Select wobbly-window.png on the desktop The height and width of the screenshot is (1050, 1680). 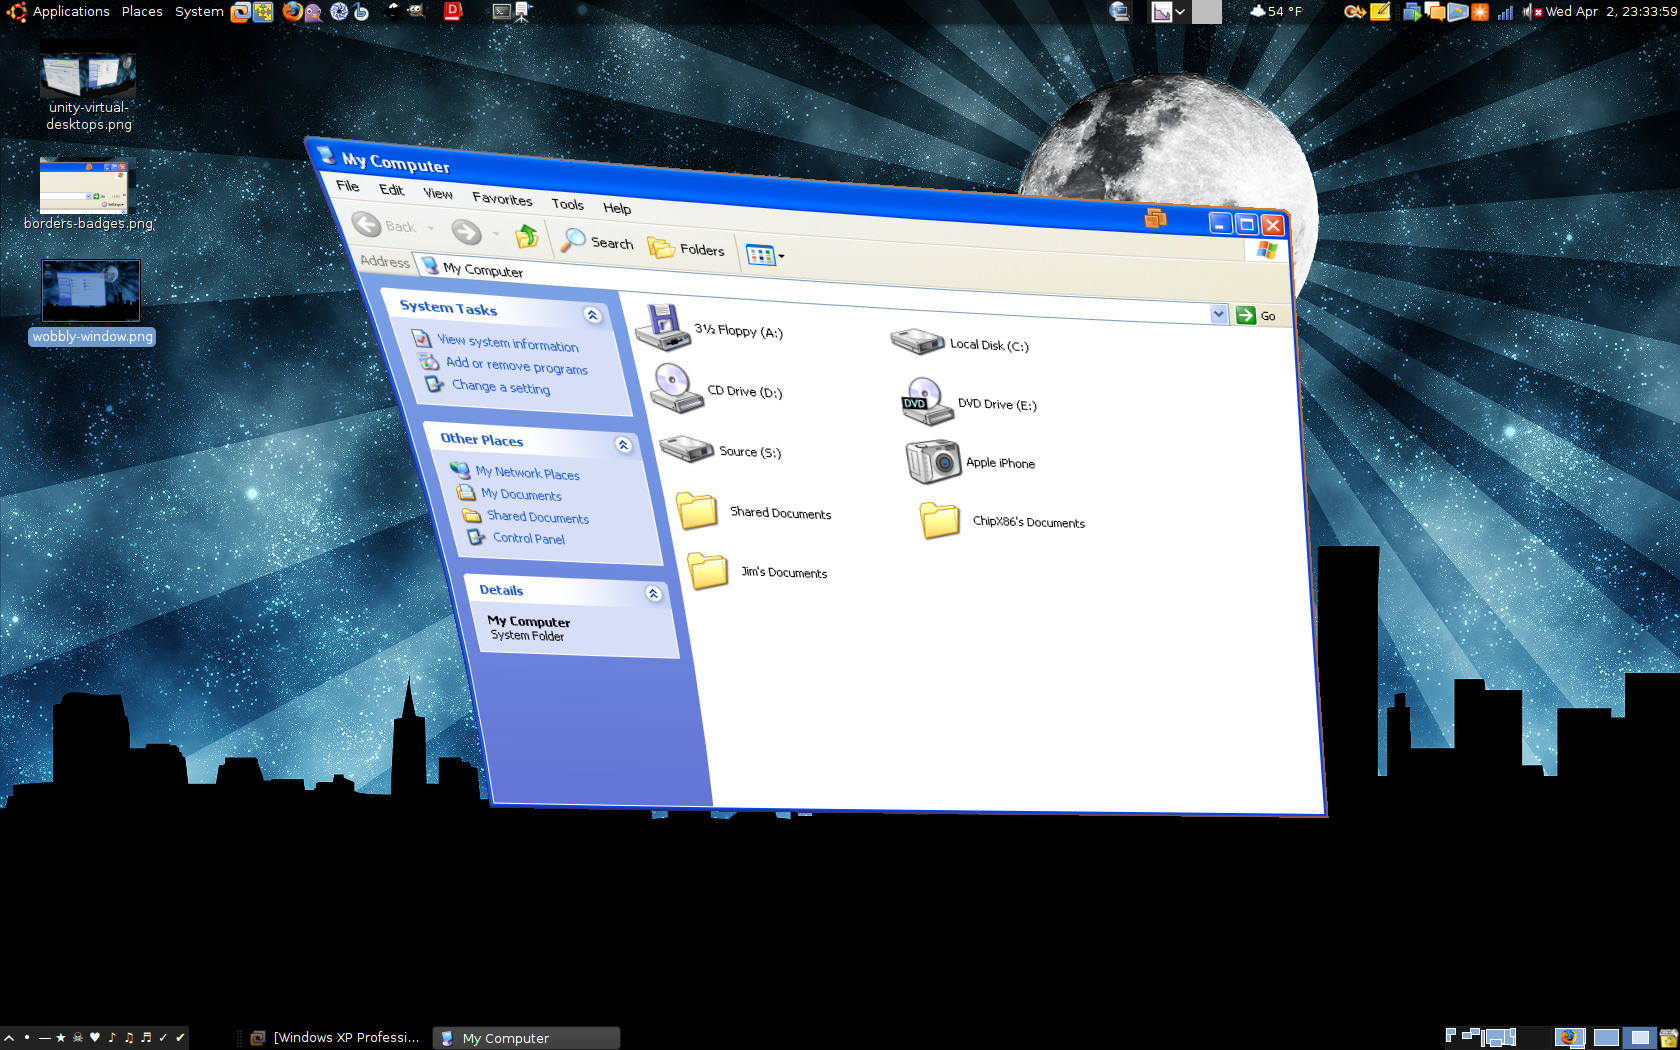[x=92, y=303]
